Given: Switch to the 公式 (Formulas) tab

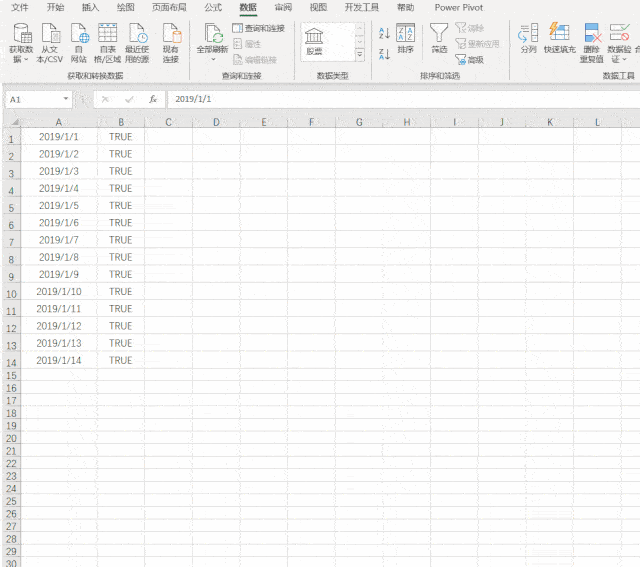Looking at the screenshot, I should pos(213,7).
